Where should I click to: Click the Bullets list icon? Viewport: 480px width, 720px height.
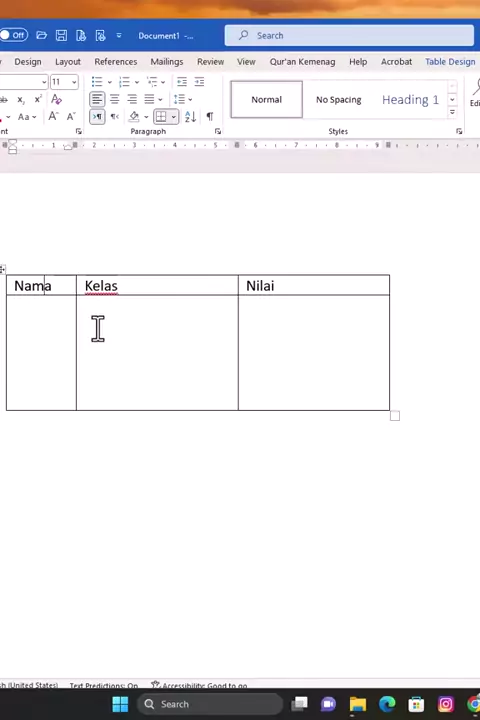click(x=97, y=82)
